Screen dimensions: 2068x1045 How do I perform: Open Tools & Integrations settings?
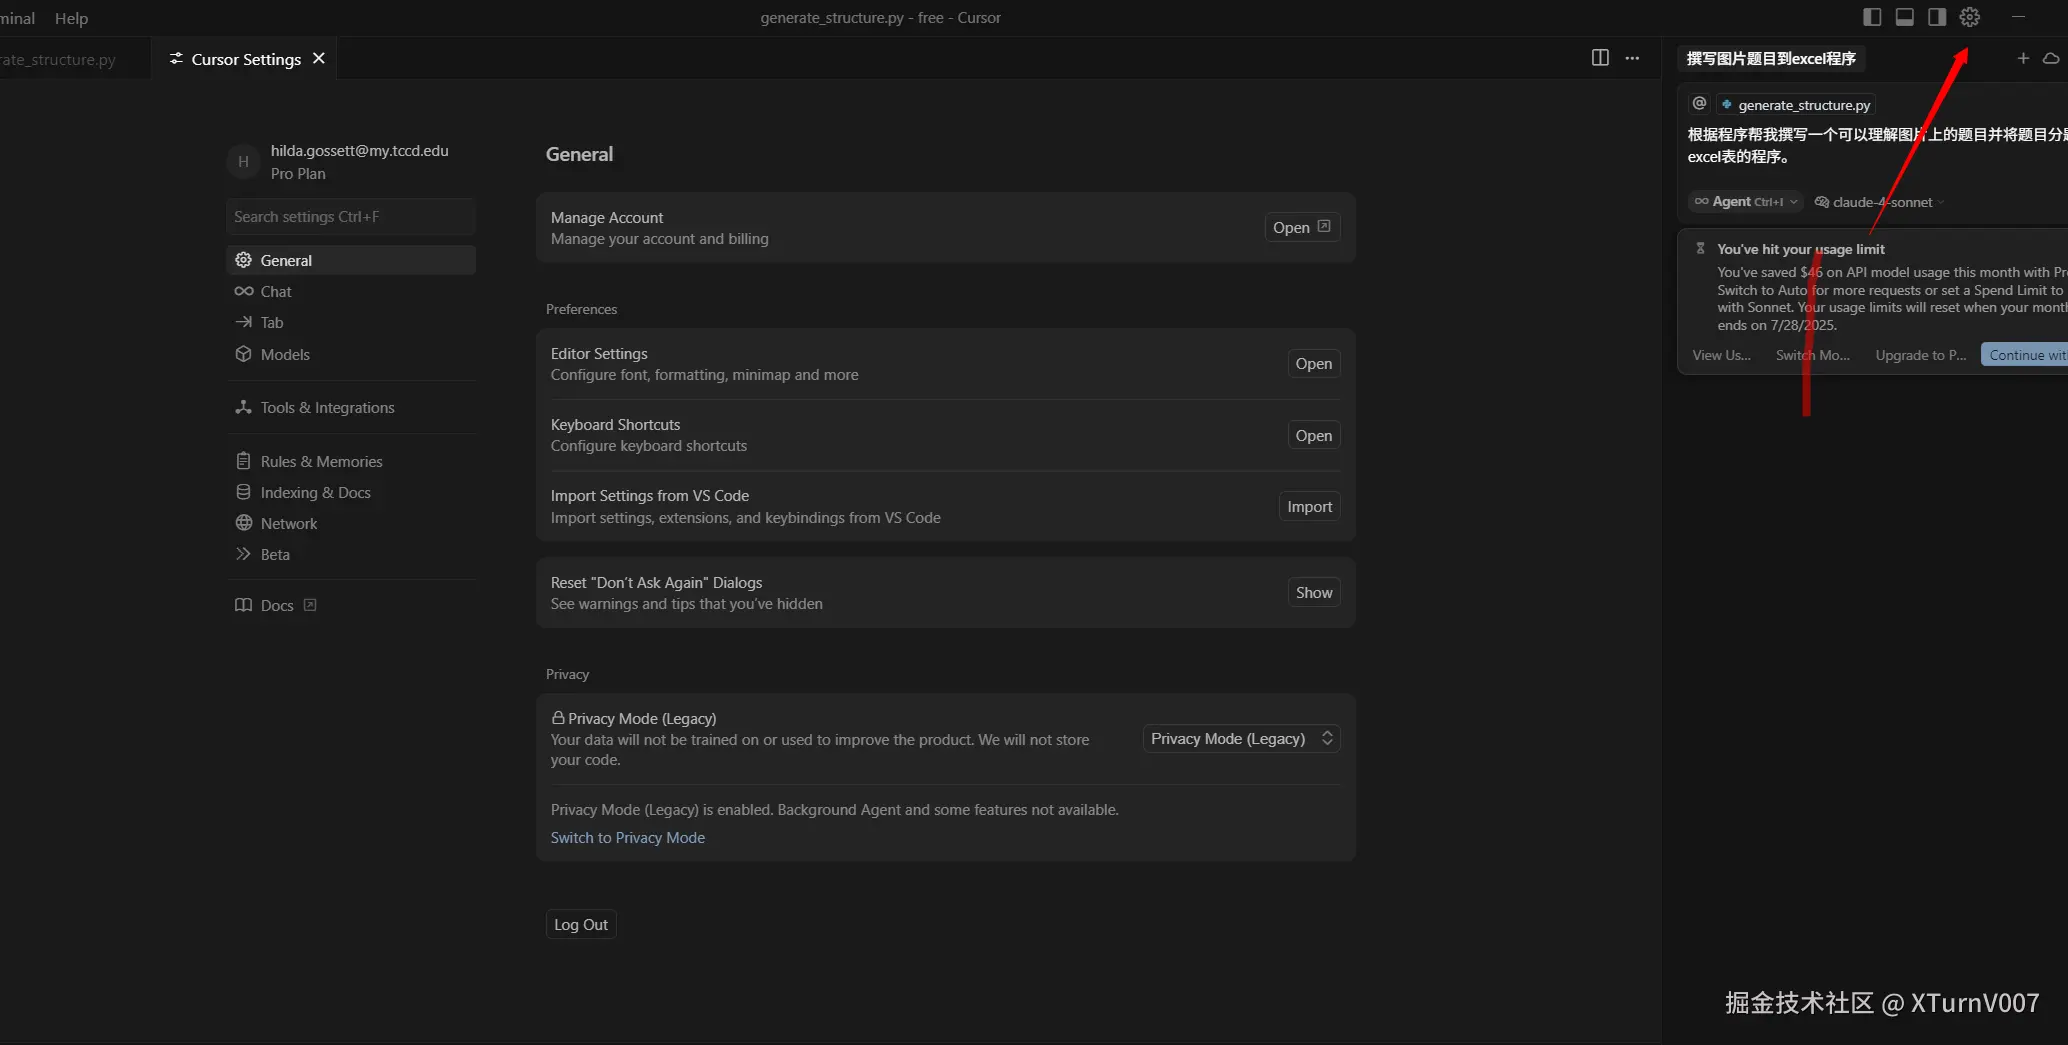click(327, 407)
